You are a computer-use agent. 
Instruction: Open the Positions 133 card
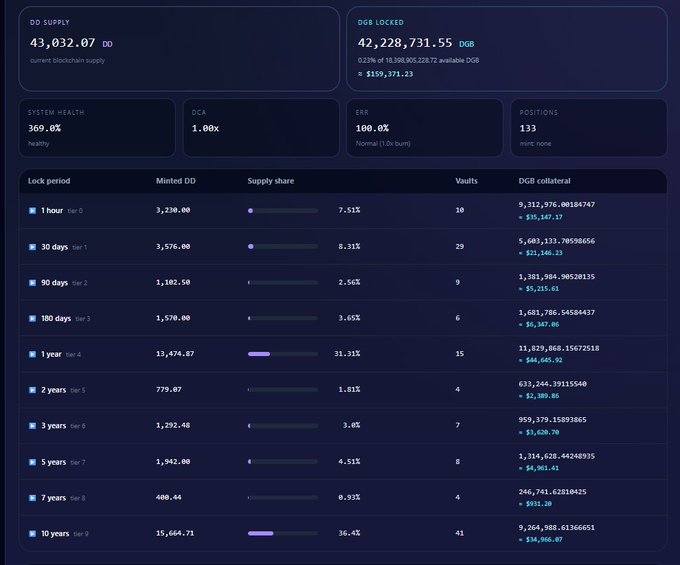point(589,127)
